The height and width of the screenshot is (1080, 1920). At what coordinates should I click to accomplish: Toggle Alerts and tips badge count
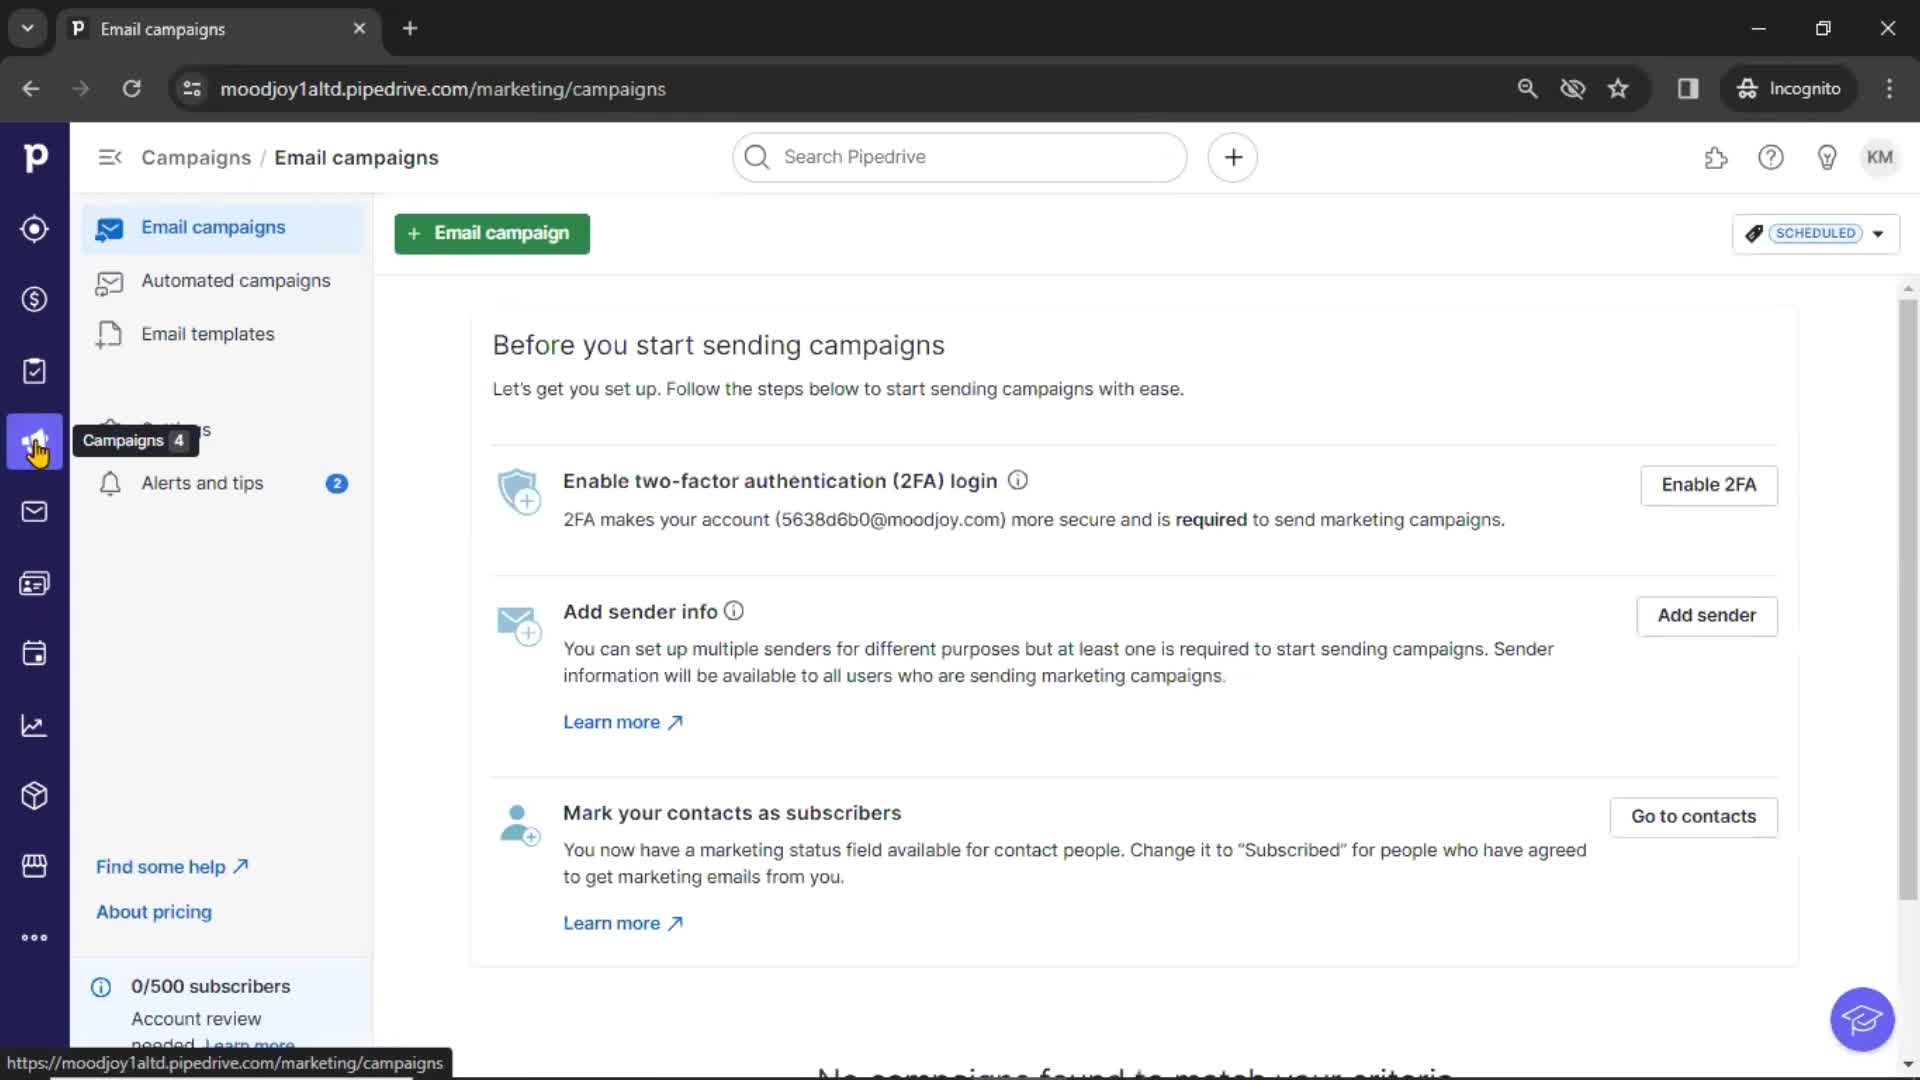pos(336,483)
